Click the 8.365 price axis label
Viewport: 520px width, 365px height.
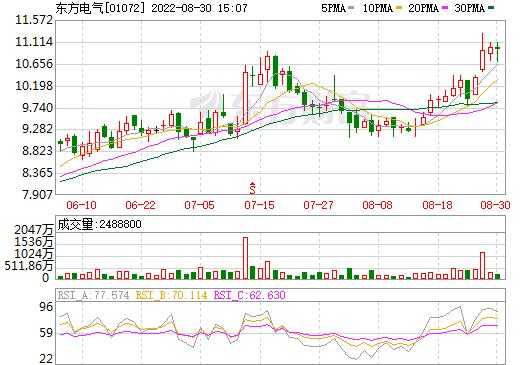click(x=37, y=173)
